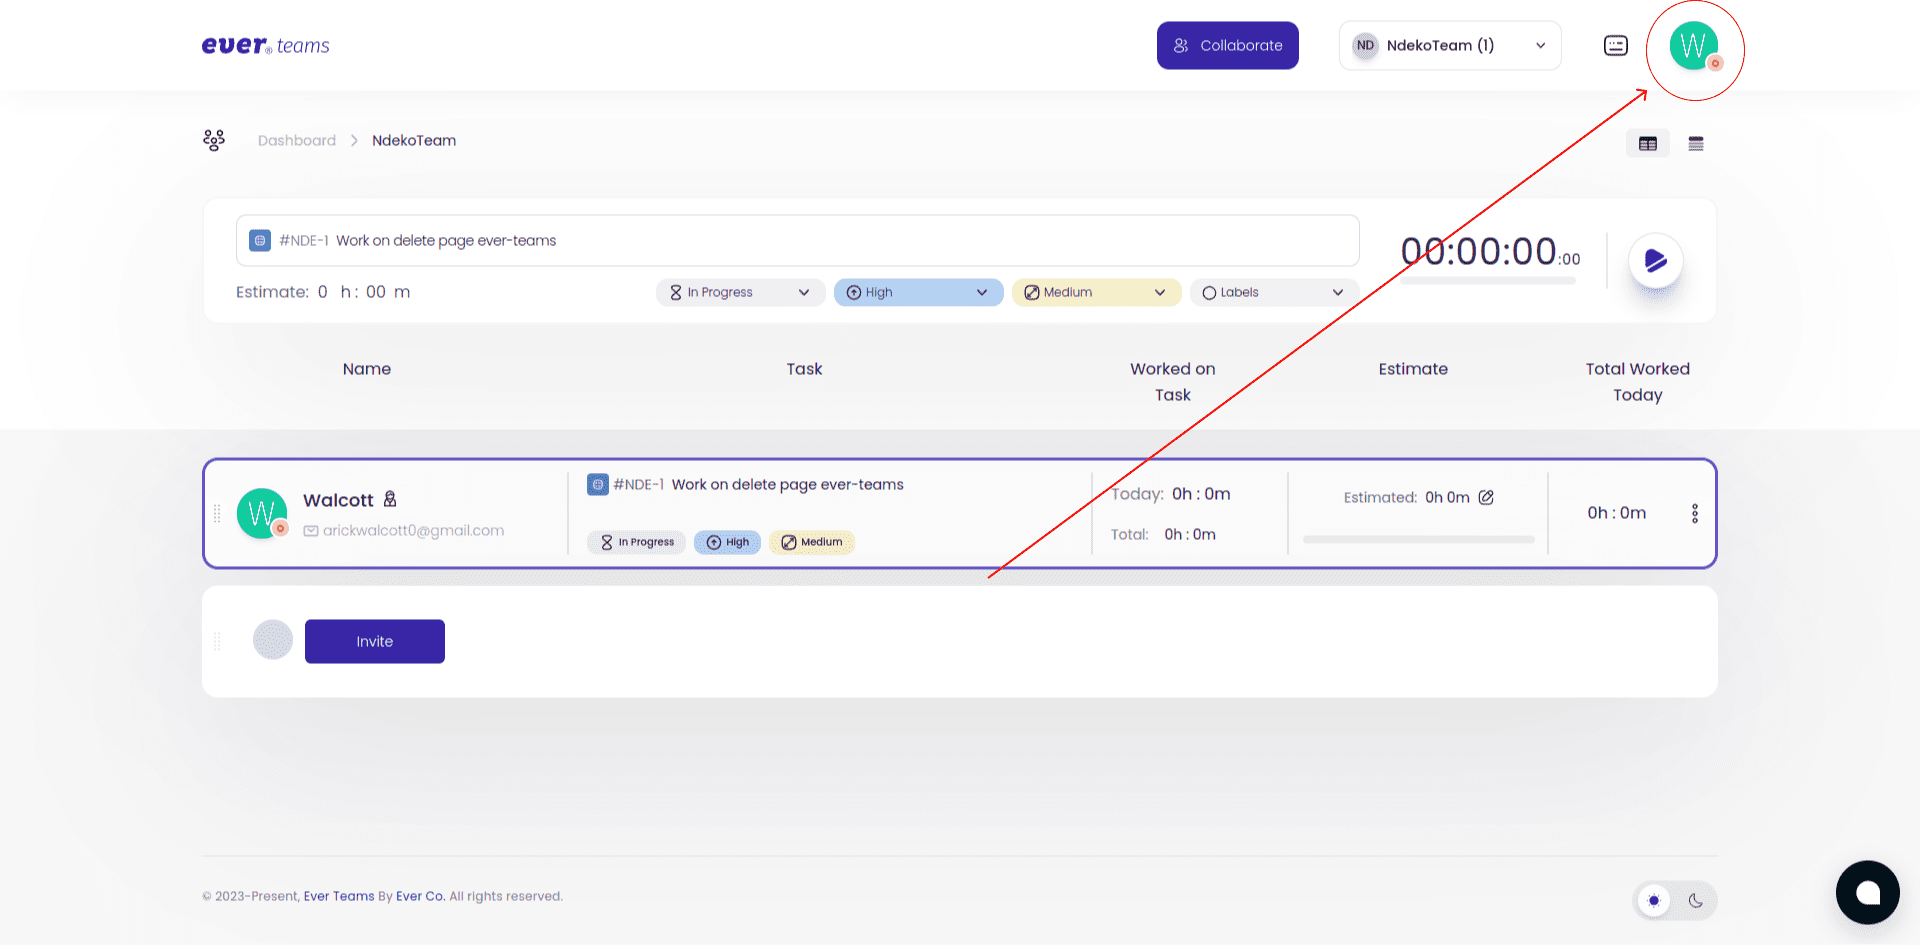This screenshot has height=945, width=1920.
Task: Switch theme to dark mode moon icon
Action: tap(1697, 900)
